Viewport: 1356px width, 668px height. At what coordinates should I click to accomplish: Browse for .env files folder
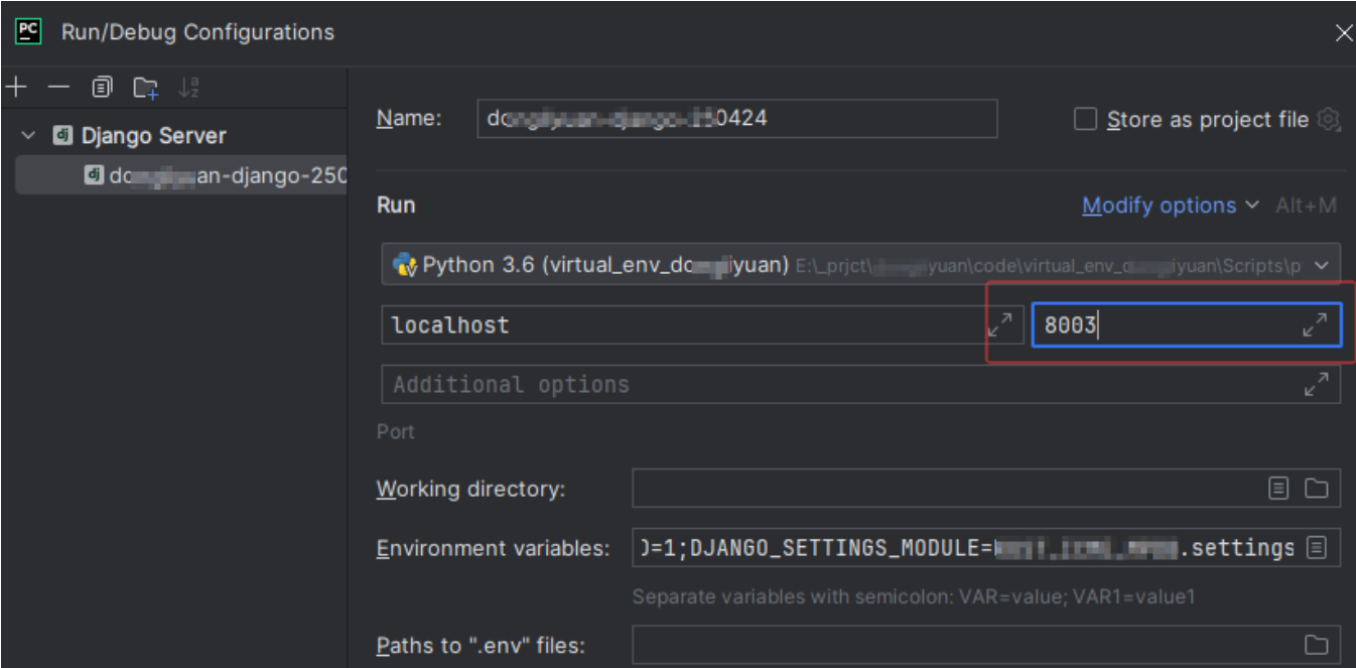coord(1316,644)
